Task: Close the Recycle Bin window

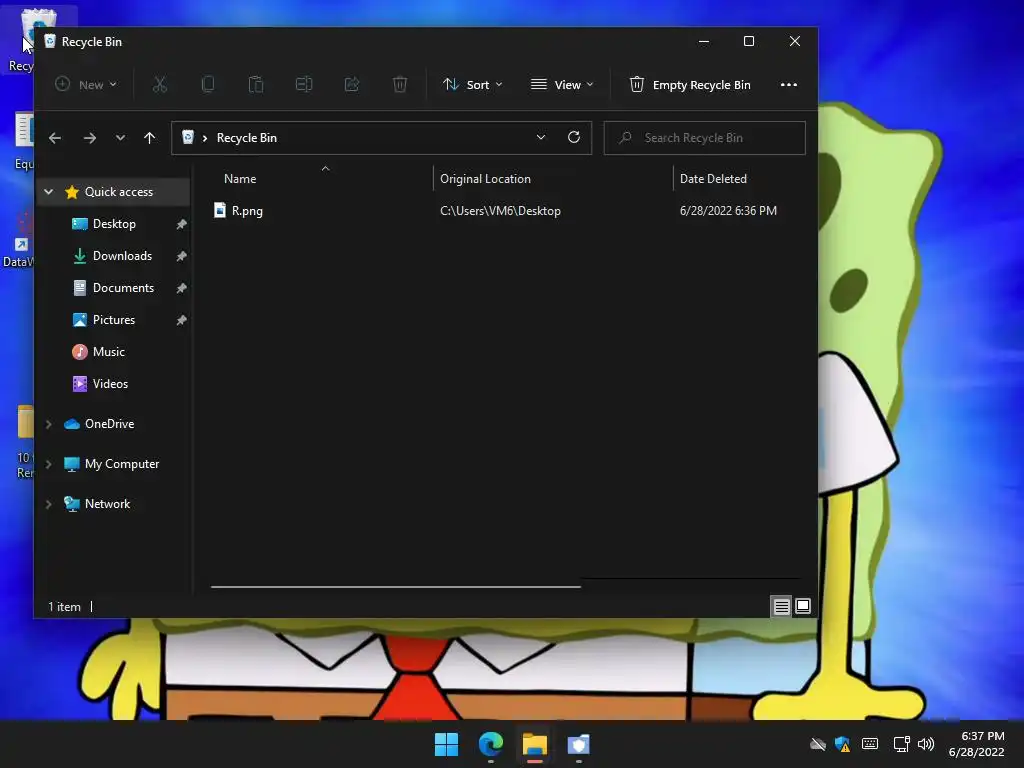Action: pyautogui.click(x=795, y=41)
